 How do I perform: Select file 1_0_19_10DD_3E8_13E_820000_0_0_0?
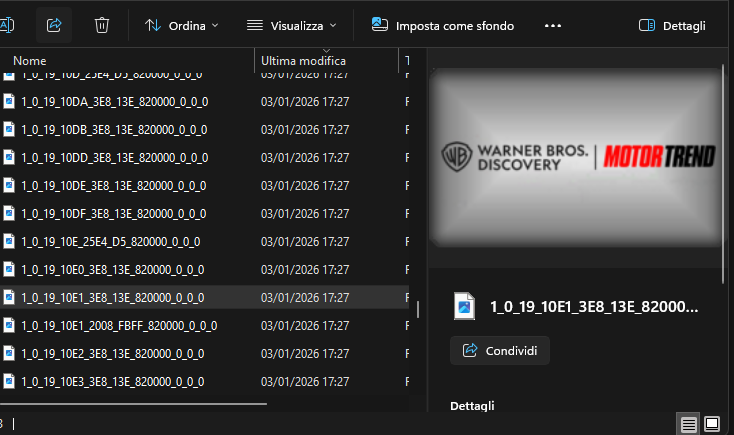[x=115, y=158]
